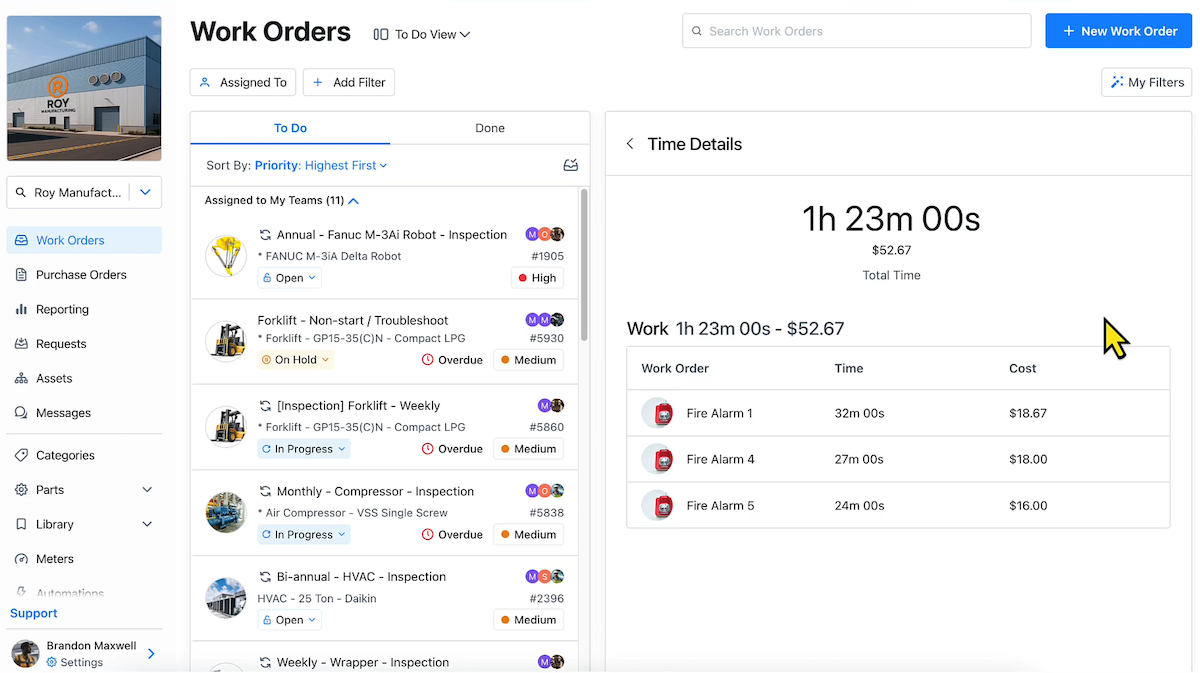Click the back arrow in Time Details
This screenshot has width=1200, height=673.
[630, 144]
